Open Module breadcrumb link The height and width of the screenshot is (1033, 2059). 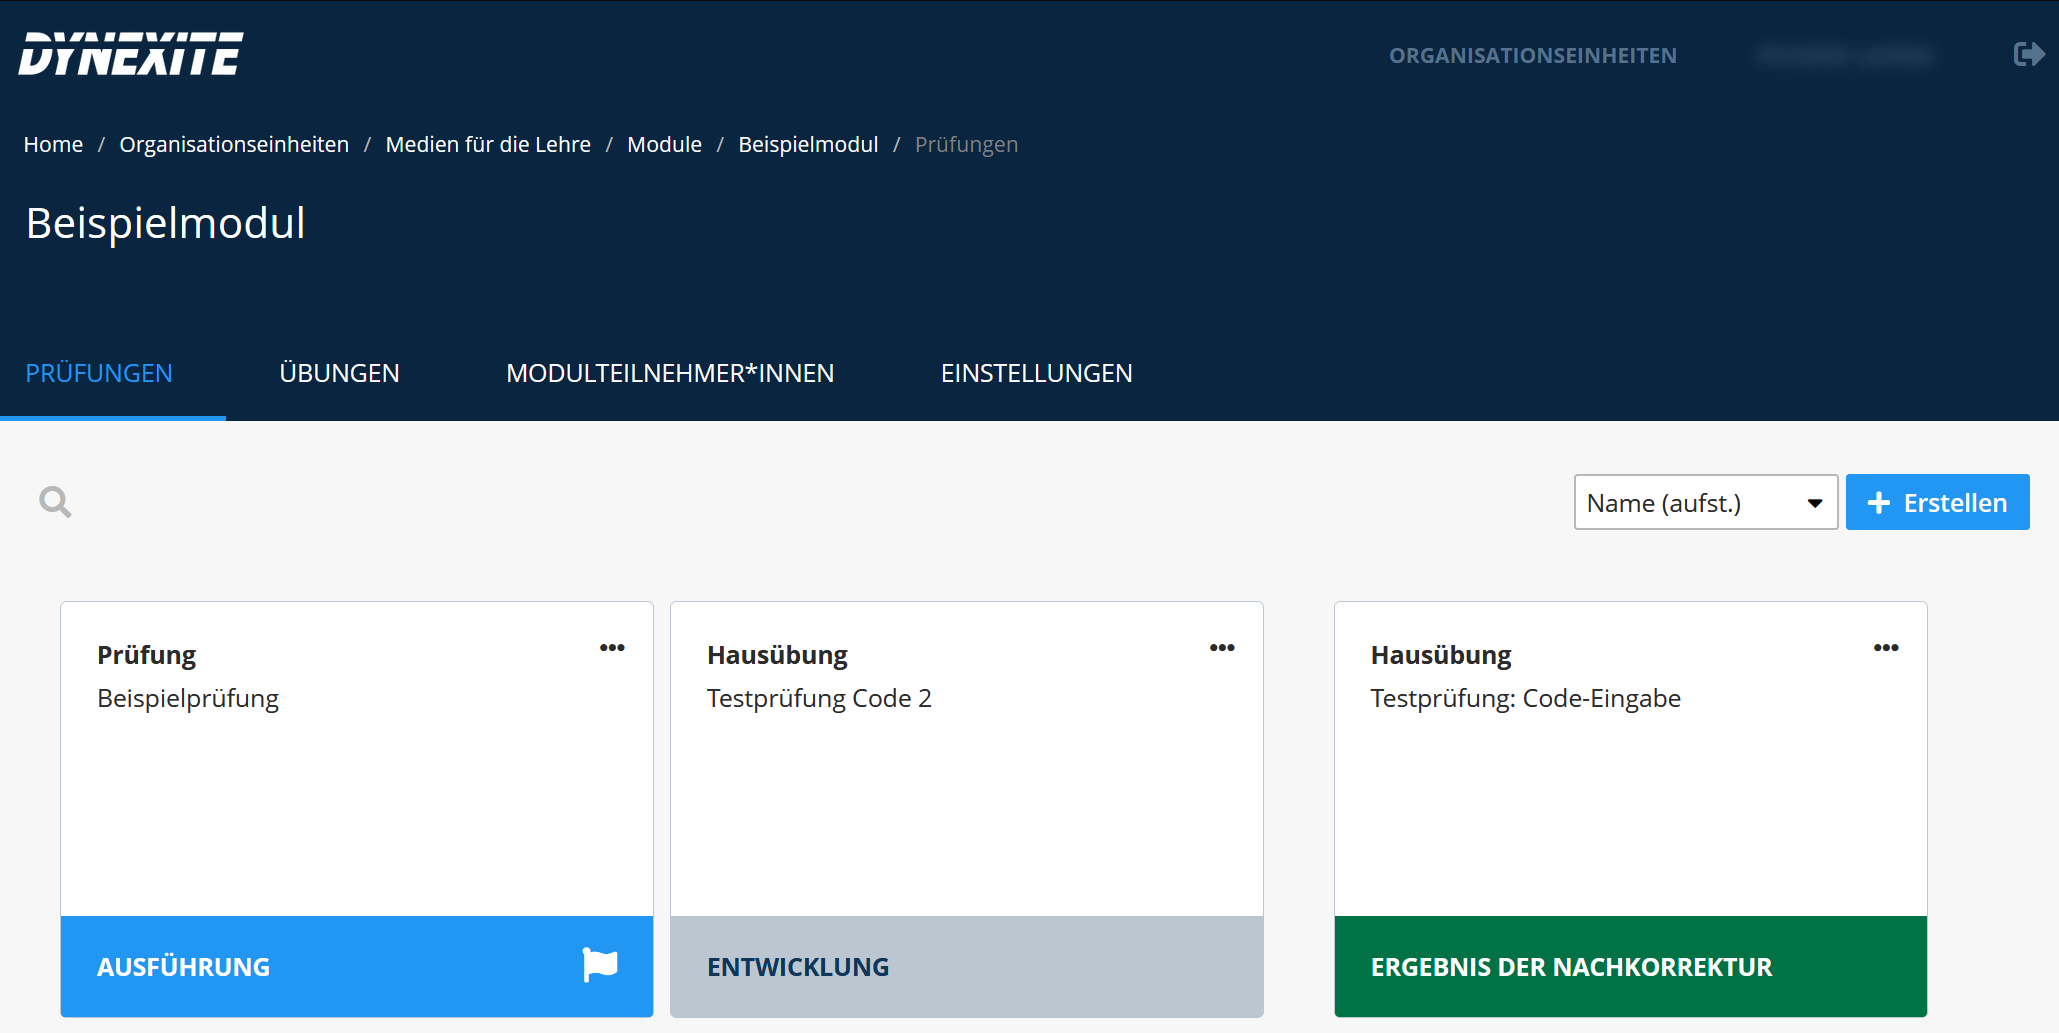click(664, 145)
